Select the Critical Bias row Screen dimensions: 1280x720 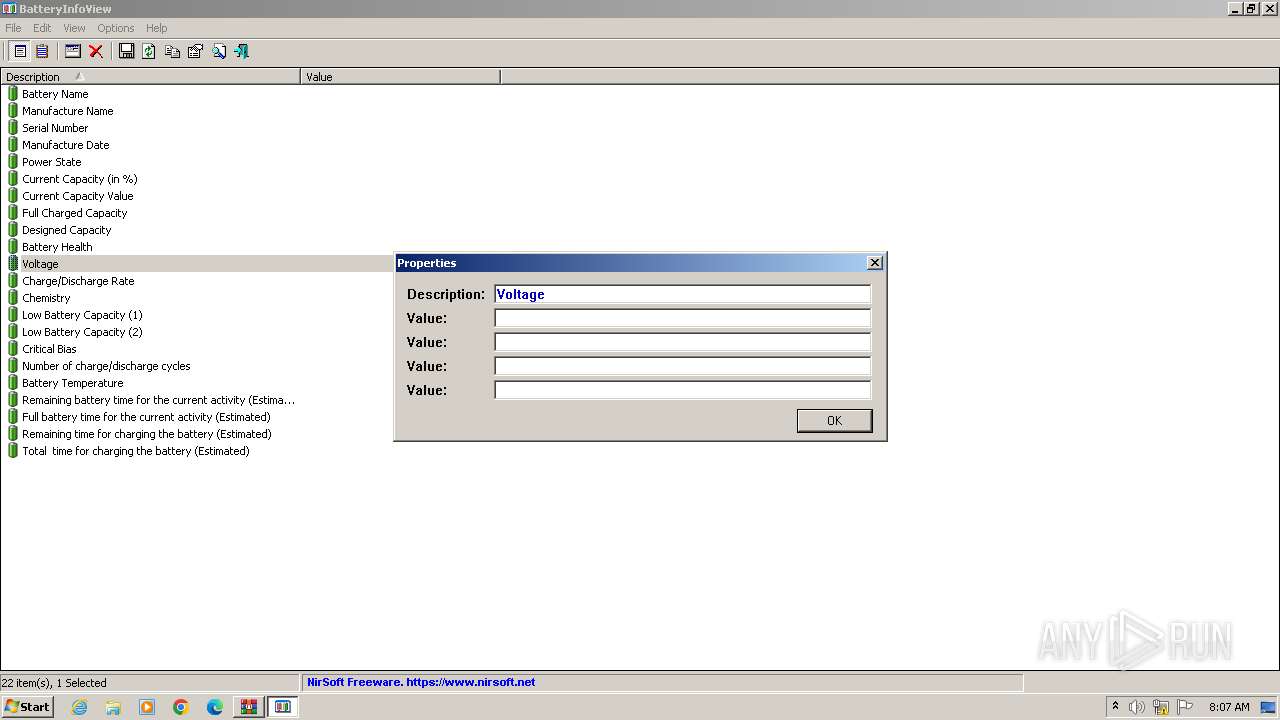[50, 349]
